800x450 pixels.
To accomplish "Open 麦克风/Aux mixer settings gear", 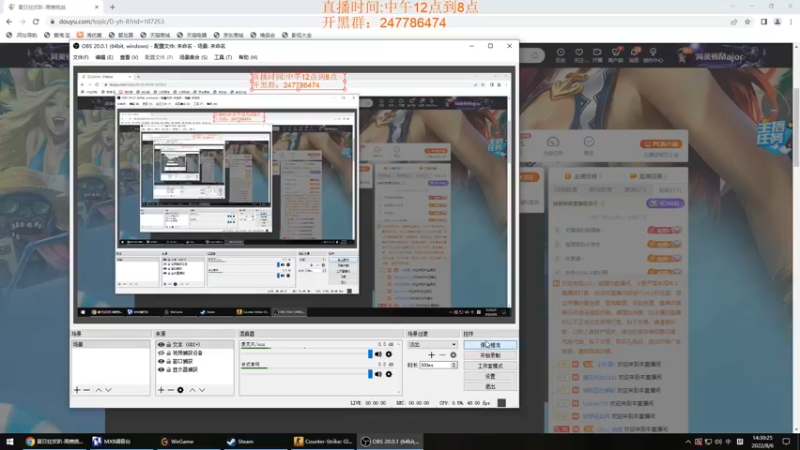I will 389,354.
